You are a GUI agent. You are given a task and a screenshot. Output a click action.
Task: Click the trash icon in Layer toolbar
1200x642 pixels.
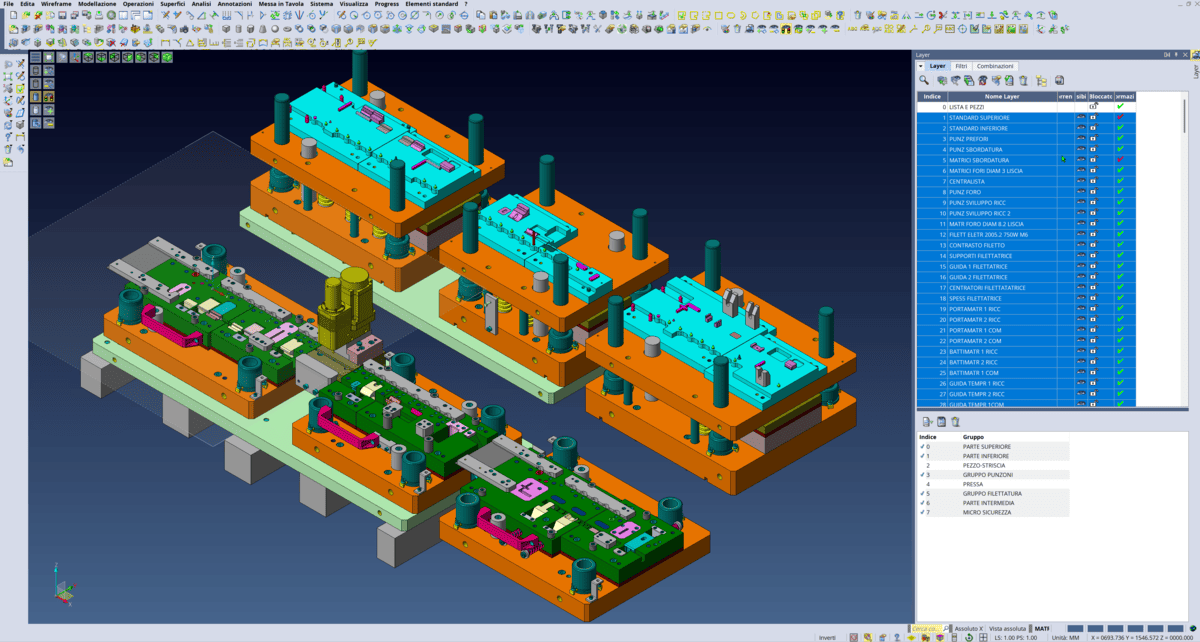click(1023, 80)
